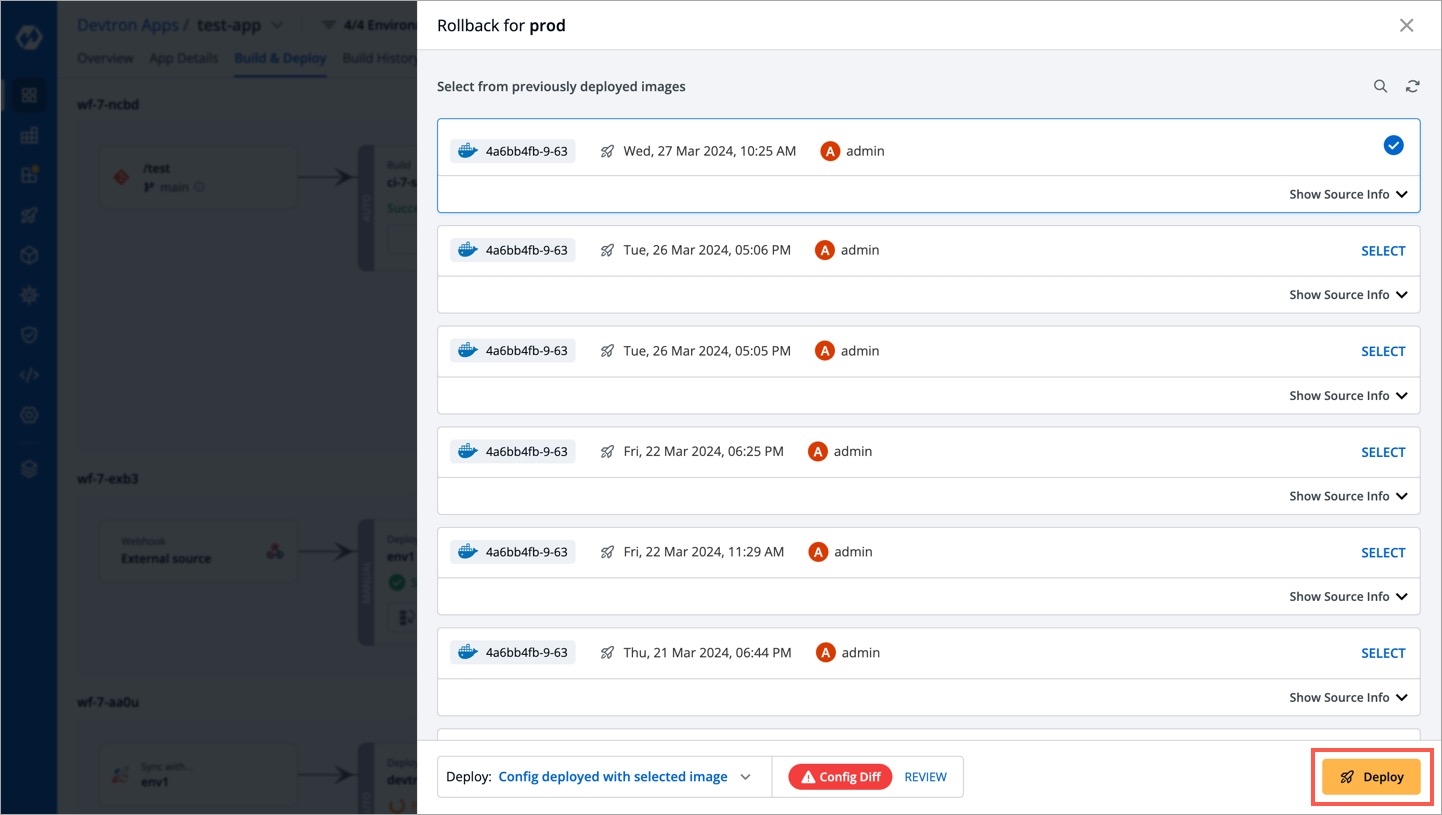Viewport: 1442px width, 815px height.
Task: Search previously deployed images with the magnifier icon
Action: [x=1380, y=87]
